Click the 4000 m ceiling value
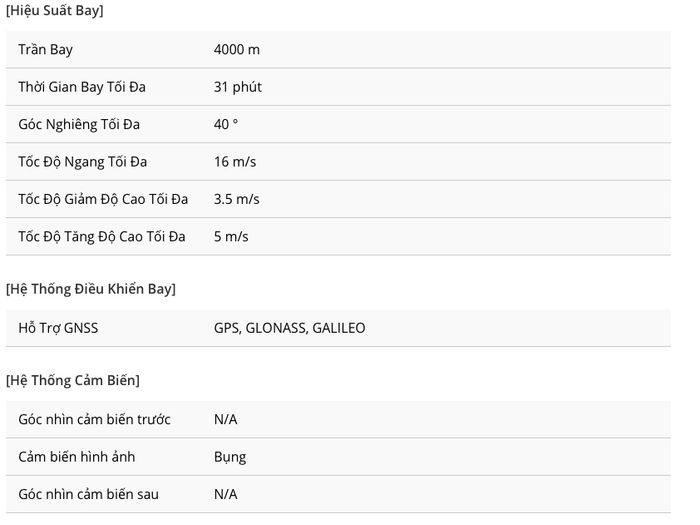This screenshot has width=700, height=525. pyautogui.click(x=237, y=50)
